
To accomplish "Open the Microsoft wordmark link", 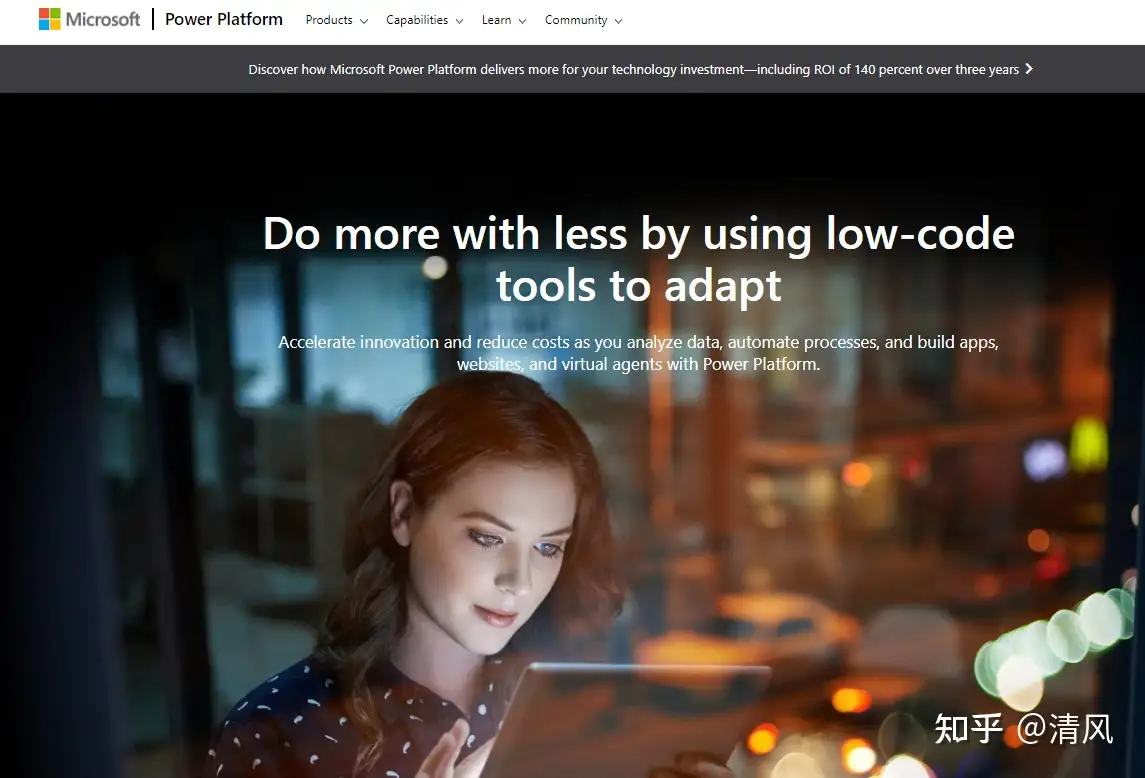I will click(x=103, y=19).
